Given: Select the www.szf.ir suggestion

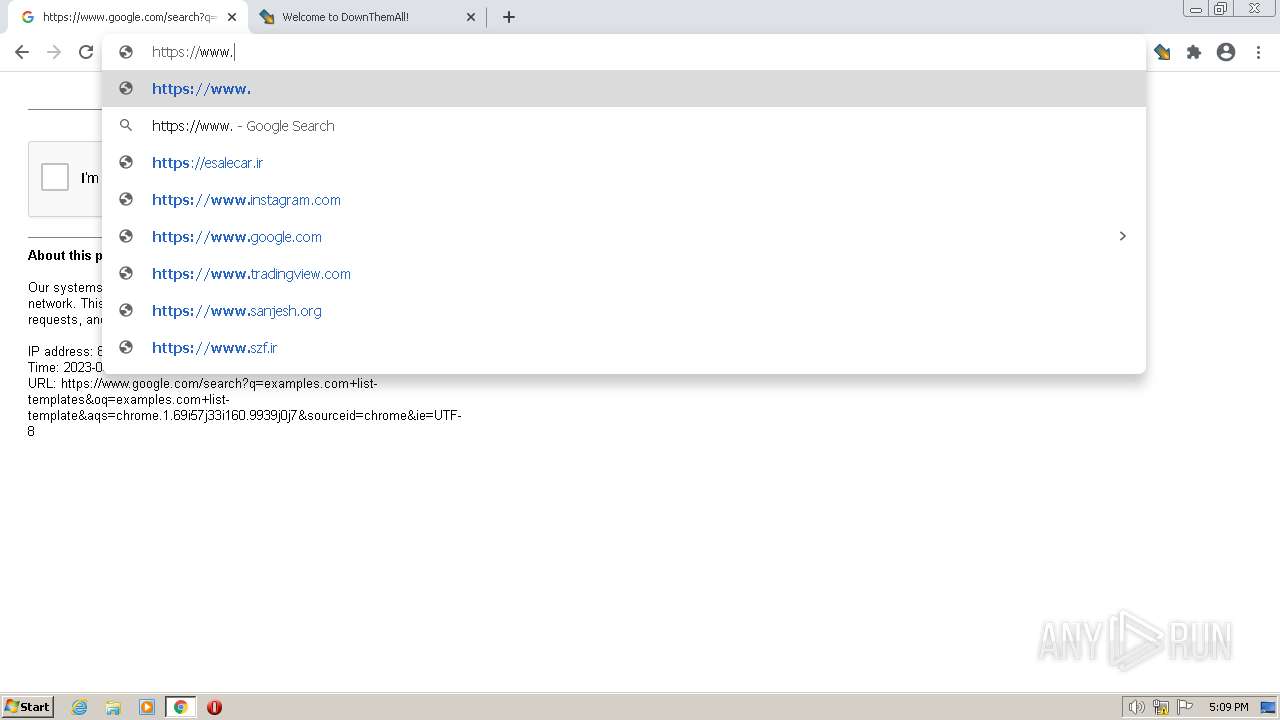Looking at the screenshot, I should point(624,347).
